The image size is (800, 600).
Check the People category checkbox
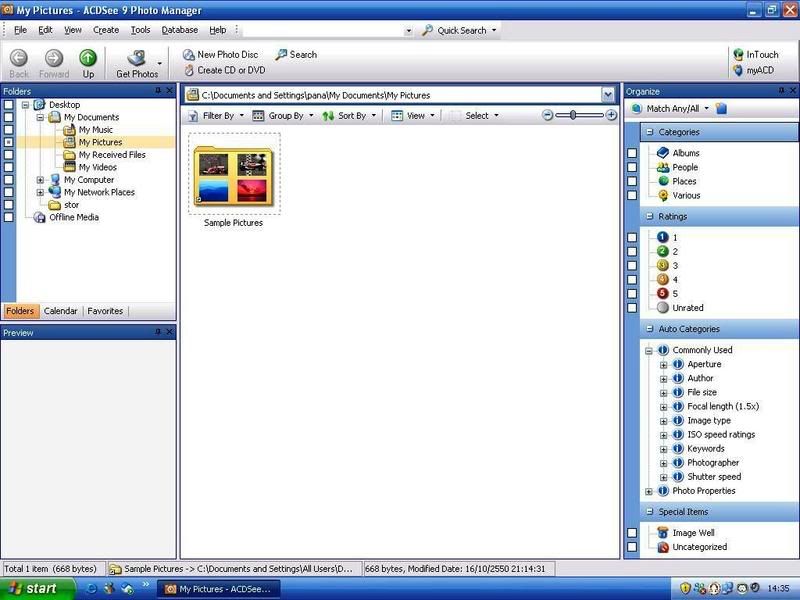tap(632, 167)
